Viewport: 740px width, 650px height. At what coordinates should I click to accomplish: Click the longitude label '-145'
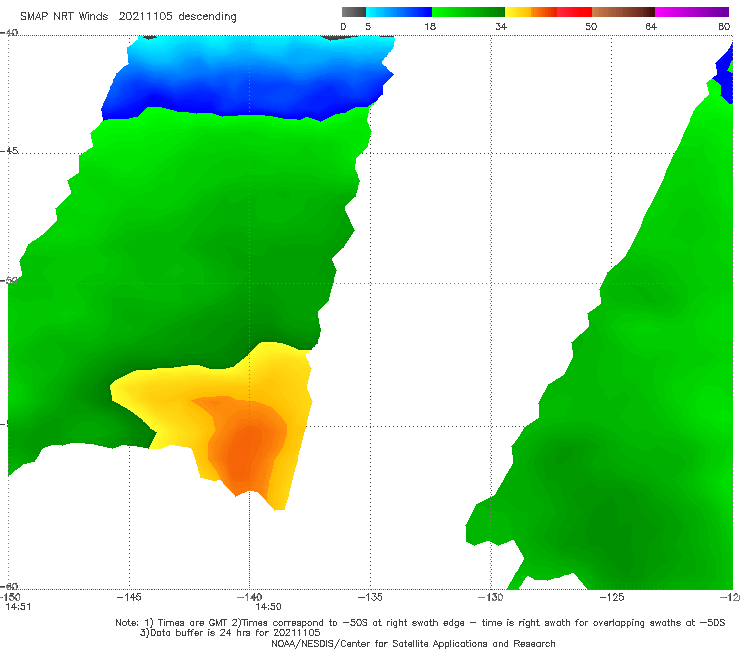pos(129,597)
